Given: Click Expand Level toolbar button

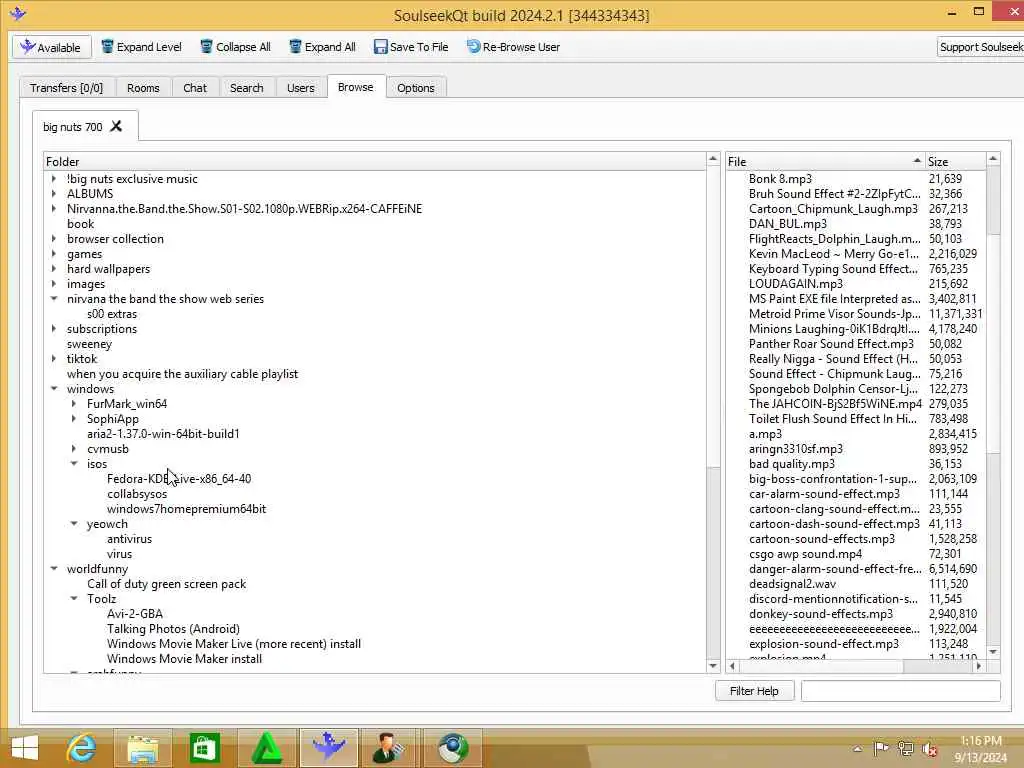Looking at the screenshot, I should tap(141, 47).
